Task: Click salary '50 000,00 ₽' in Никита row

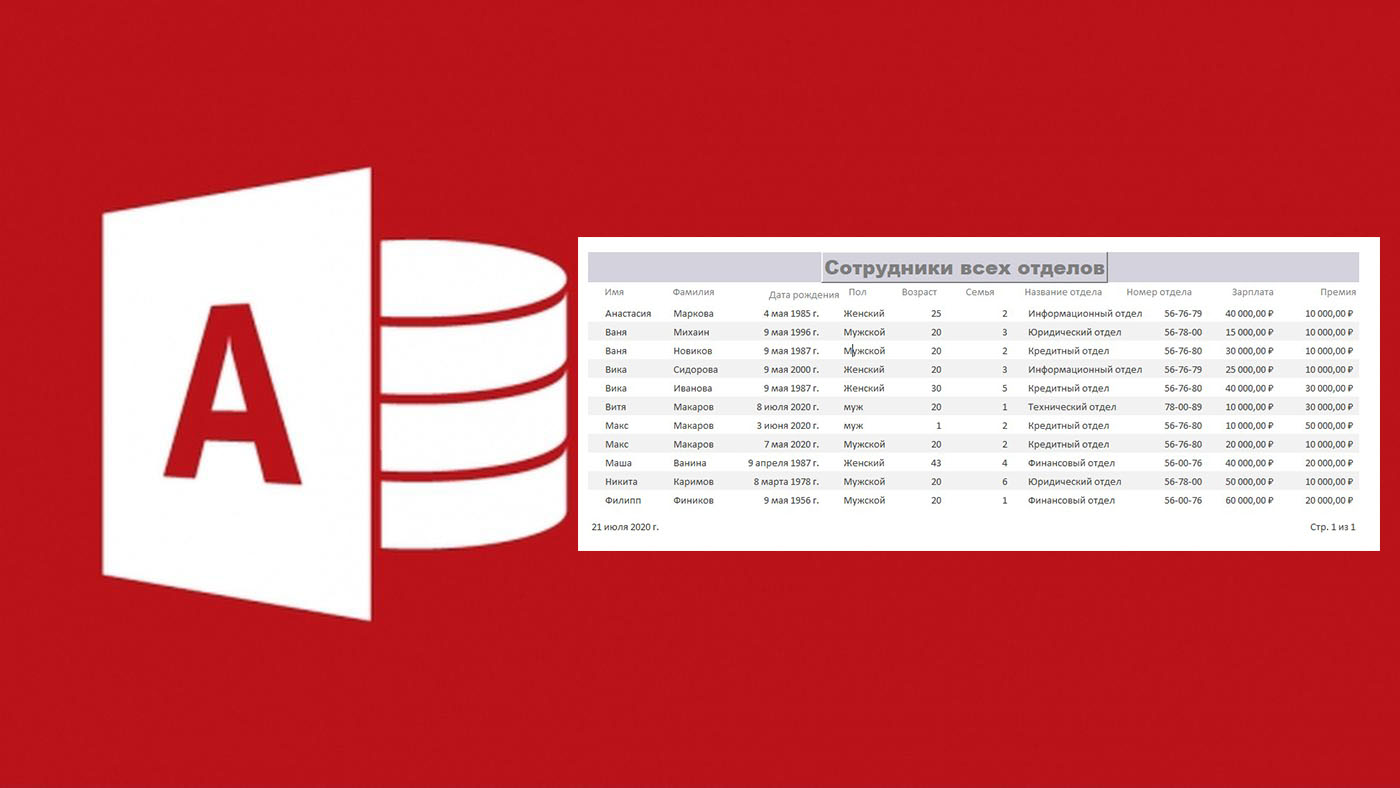Action: (1249, 482)
